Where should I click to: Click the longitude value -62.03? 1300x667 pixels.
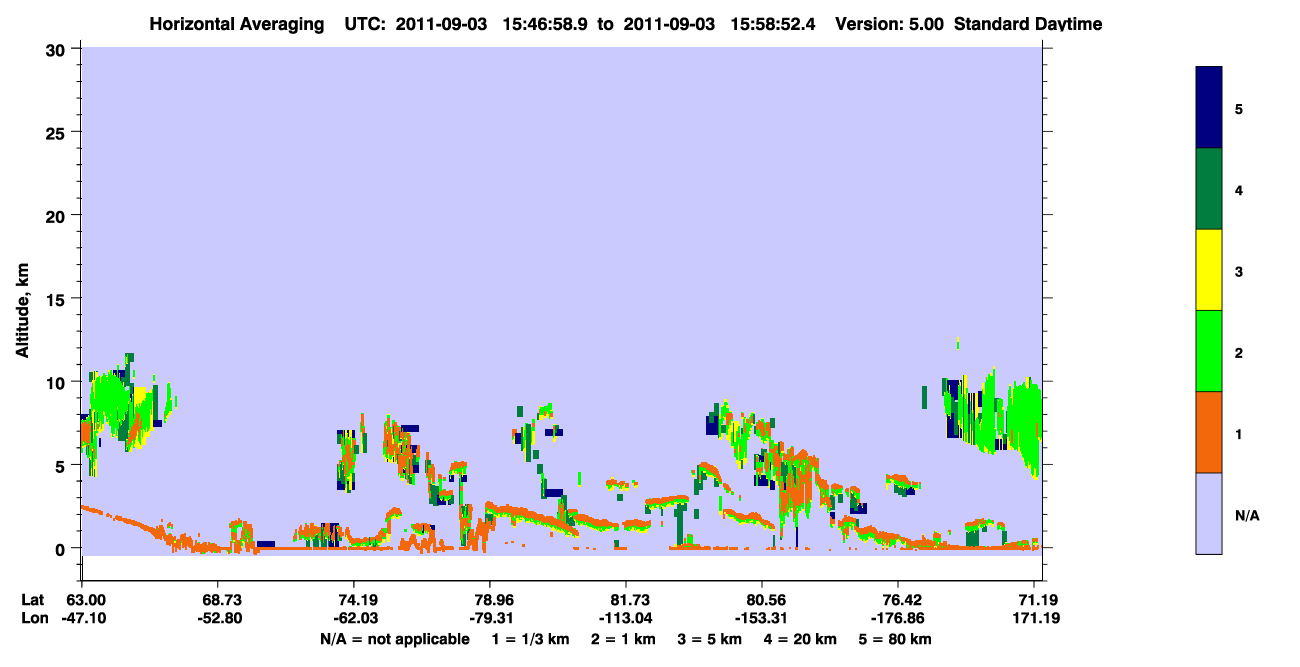pyautogui.click(x=354, y=618)
